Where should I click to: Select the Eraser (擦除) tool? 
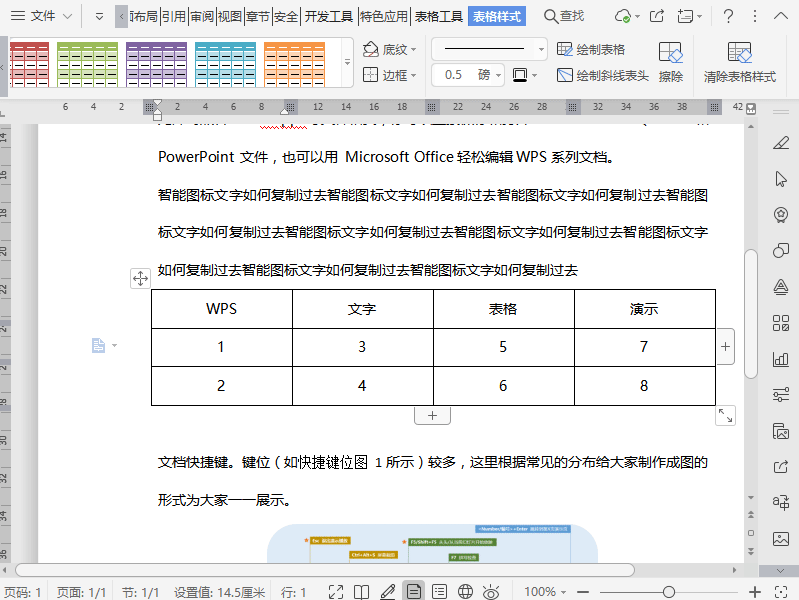[670, 60]
